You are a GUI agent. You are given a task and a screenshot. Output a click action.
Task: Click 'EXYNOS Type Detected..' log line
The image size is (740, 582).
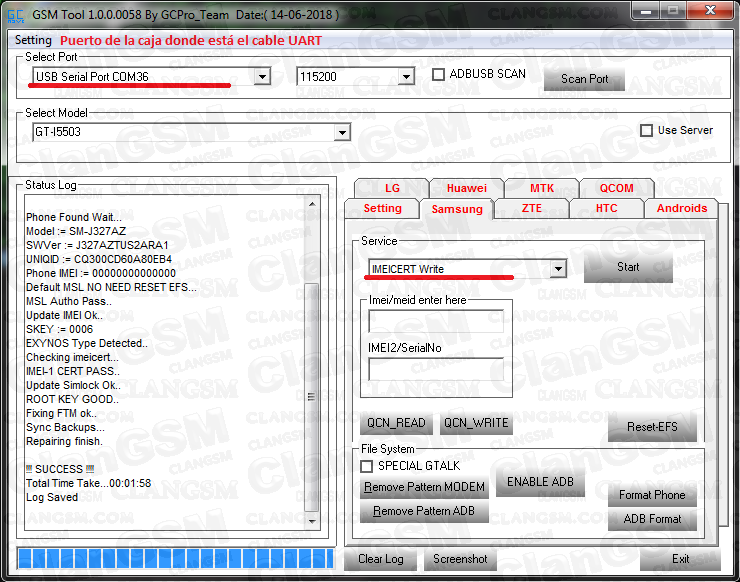pyautogui.click(x=87, y=343)
